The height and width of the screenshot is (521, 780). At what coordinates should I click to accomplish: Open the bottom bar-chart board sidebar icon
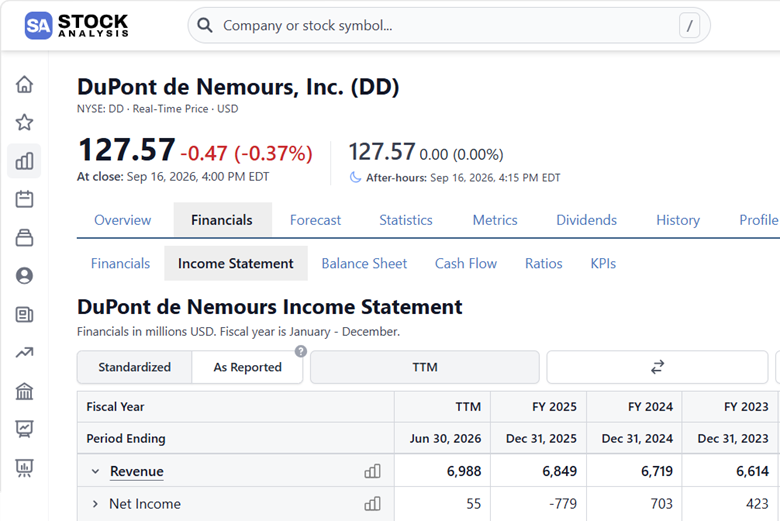click(x=24, y=467)
